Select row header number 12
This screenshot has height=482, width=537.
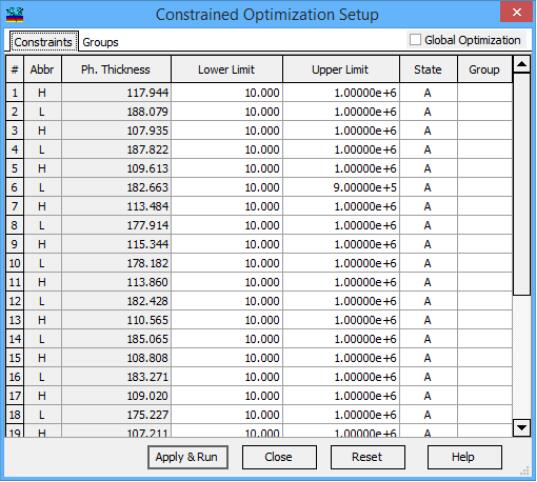[x=15, y=301]
